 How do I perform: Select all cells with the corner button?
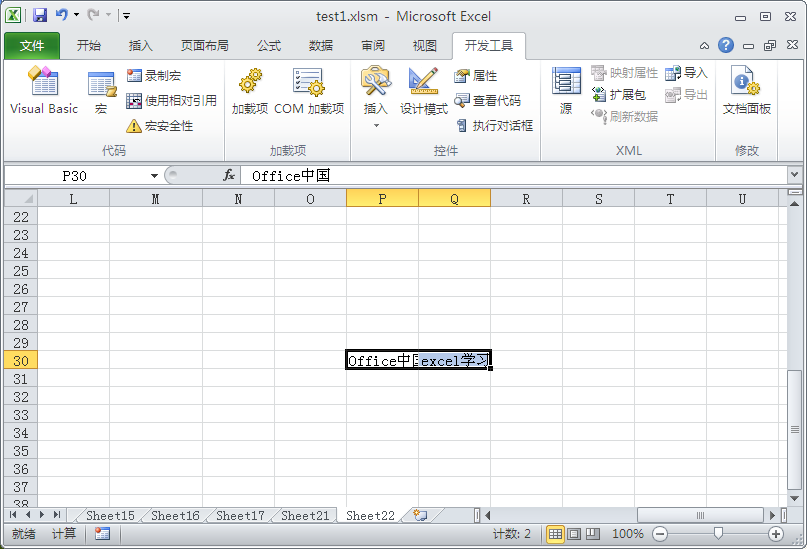tap(21, 198)
